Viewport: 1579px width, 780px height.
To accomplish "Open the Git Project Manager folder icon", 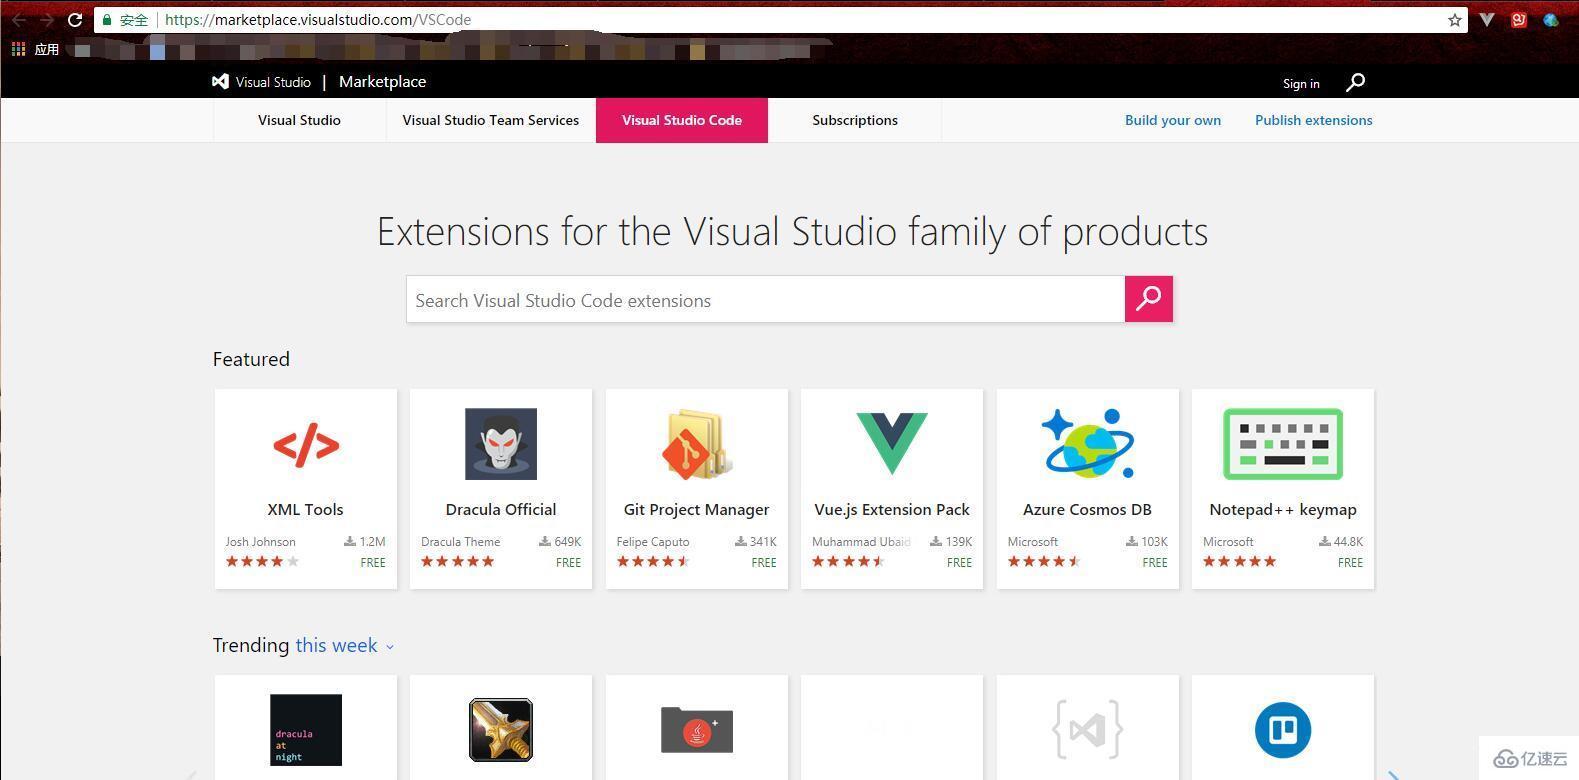I will pyautogui.click(x=697, y=444).
